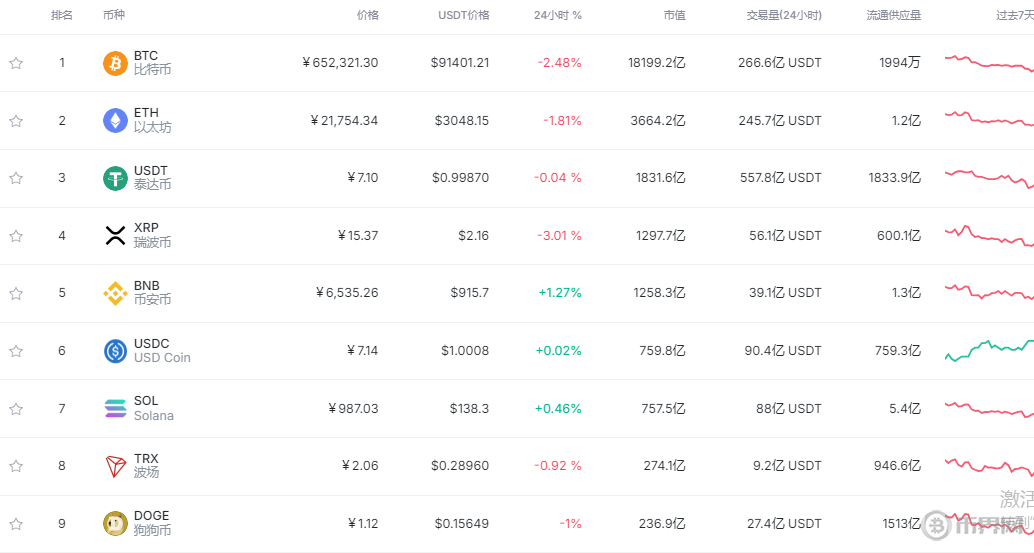The width and height of the screenshot is (1034, 553).
Task: Click the Bitcoin coin logo
Action: tap(115, 63)
